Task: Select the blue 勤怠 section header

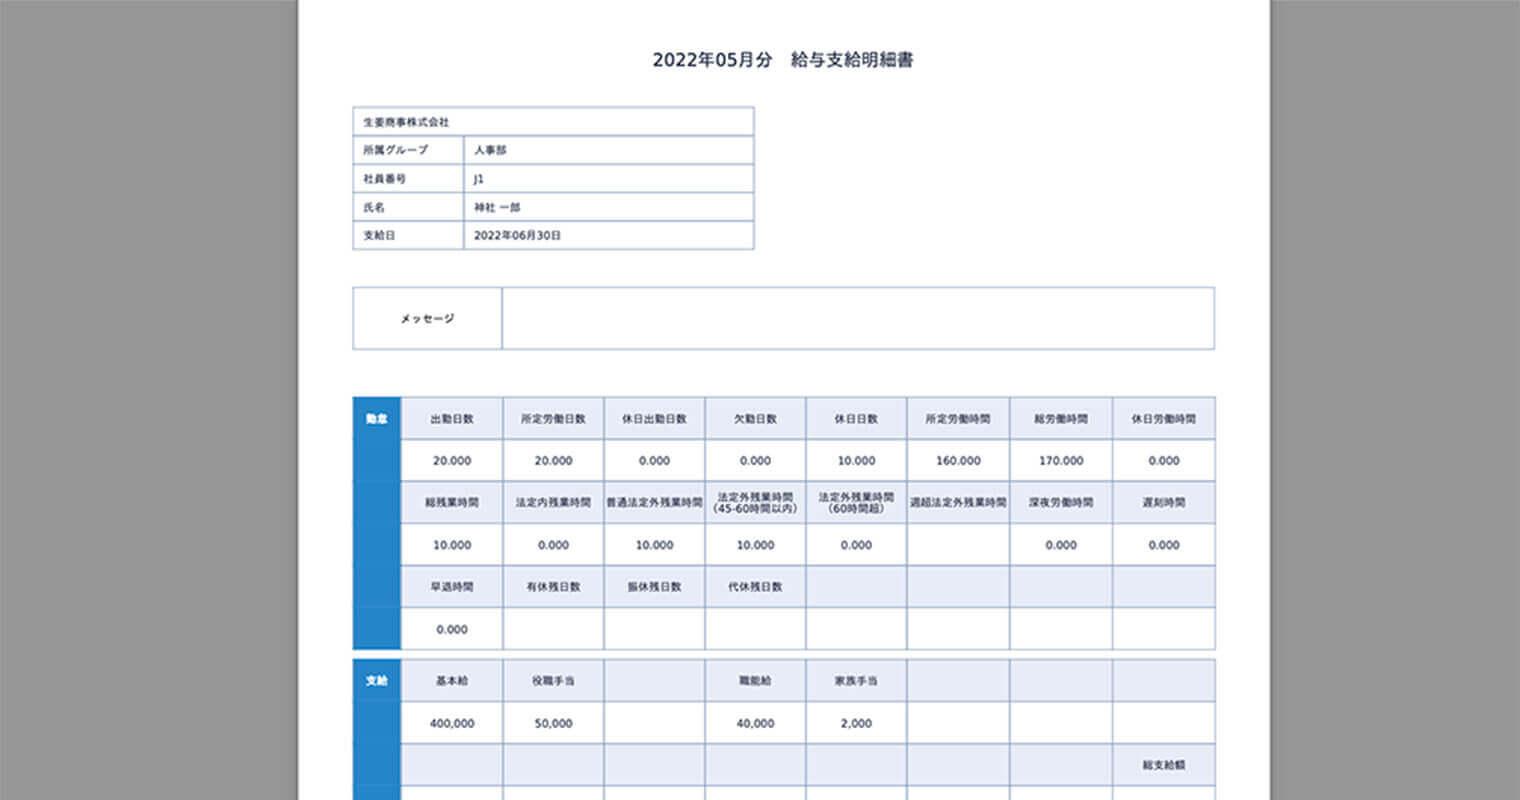Action: pyautogui.click(x=376, y=419)
